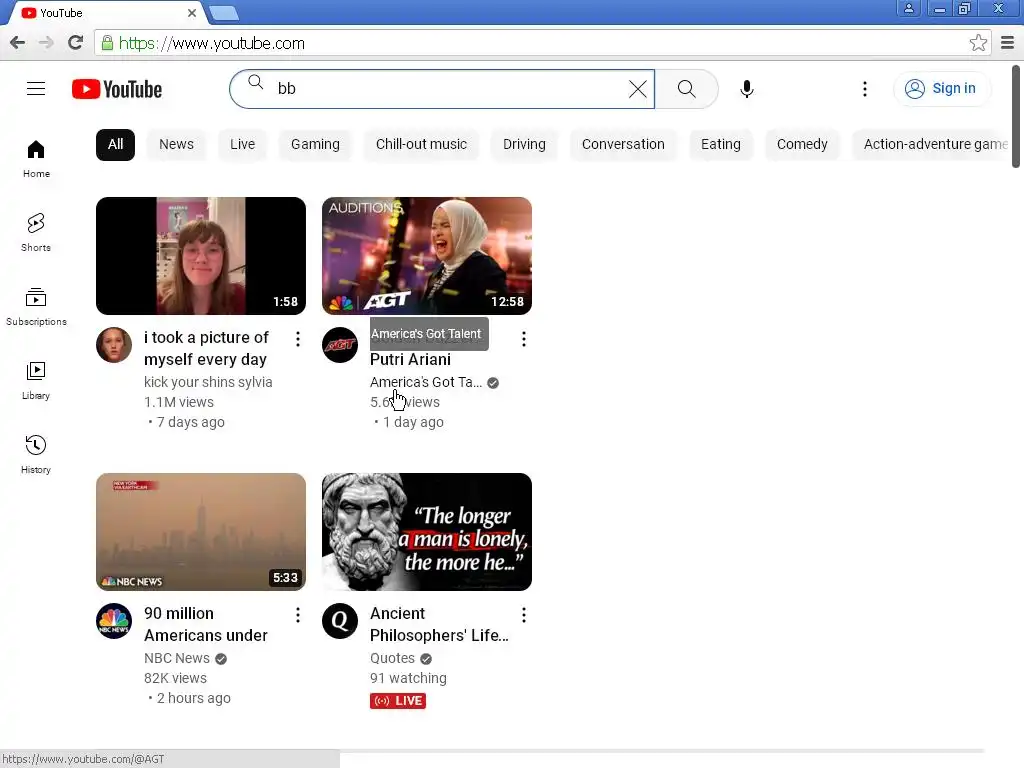Go to the YouTube logo home
This screenshot has width=1024, height=768.
click(x=117, y=89)
